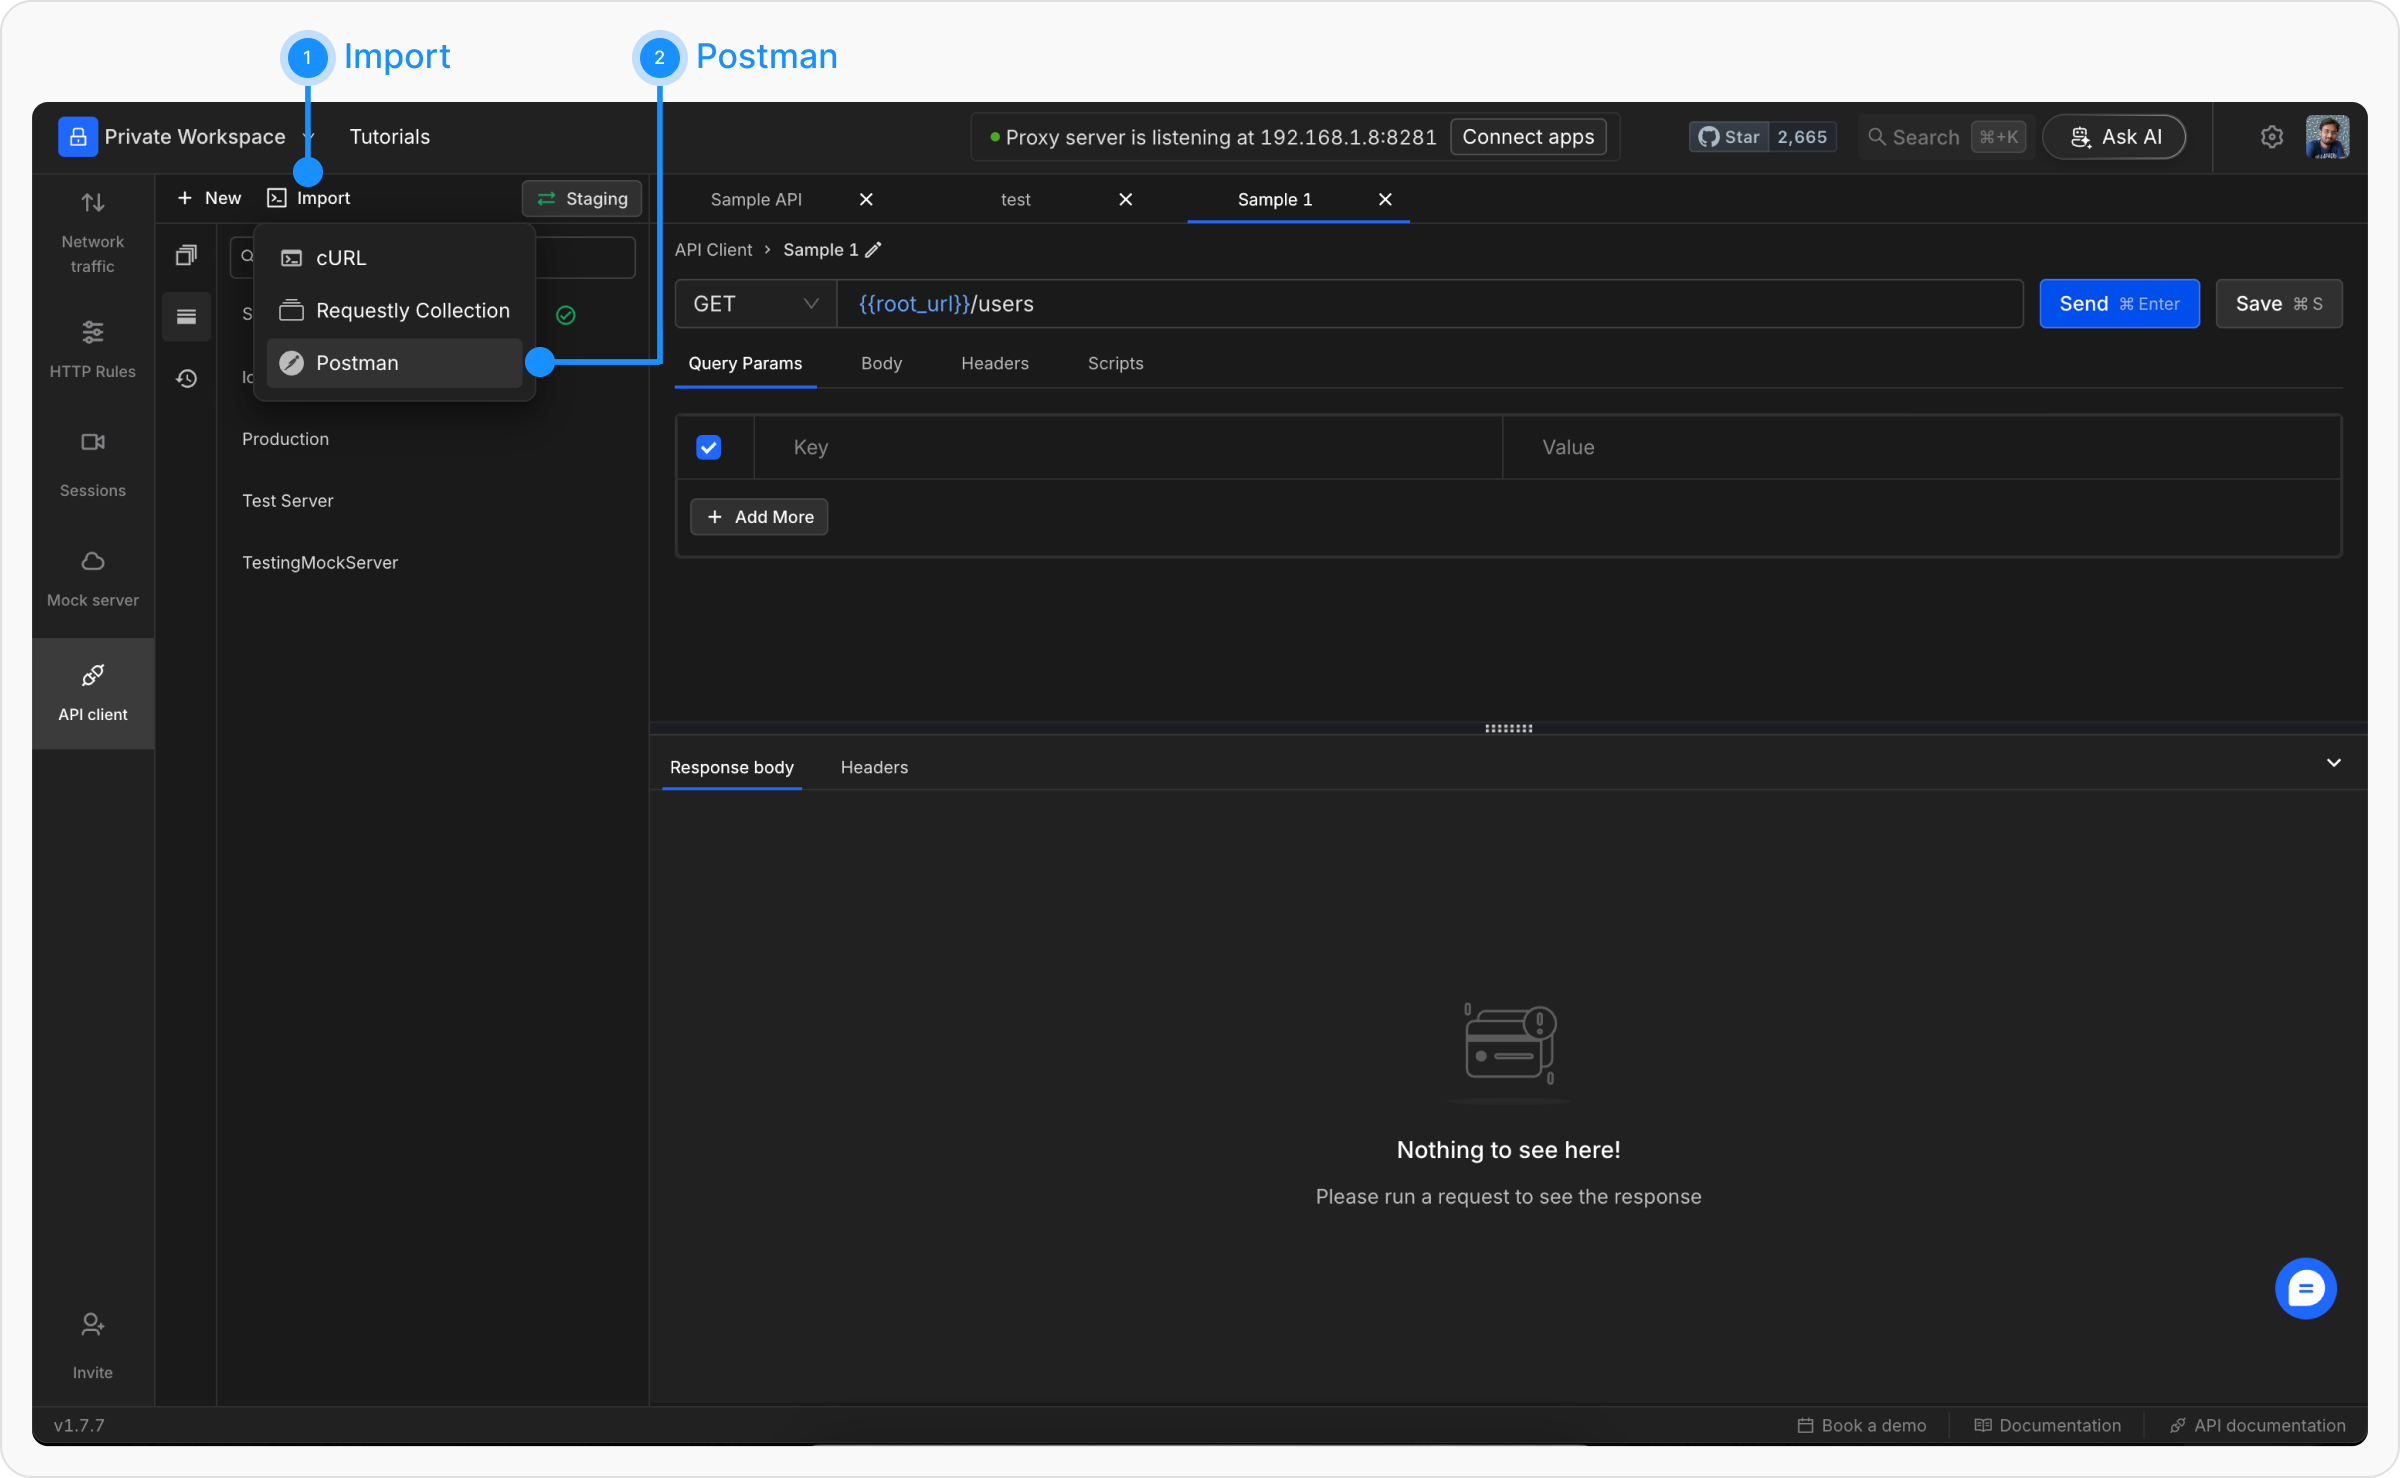Click the pencil icon to rename Sample 1
The image size is (2400, 1478).
pyautogui.click(x=873, y=250)
